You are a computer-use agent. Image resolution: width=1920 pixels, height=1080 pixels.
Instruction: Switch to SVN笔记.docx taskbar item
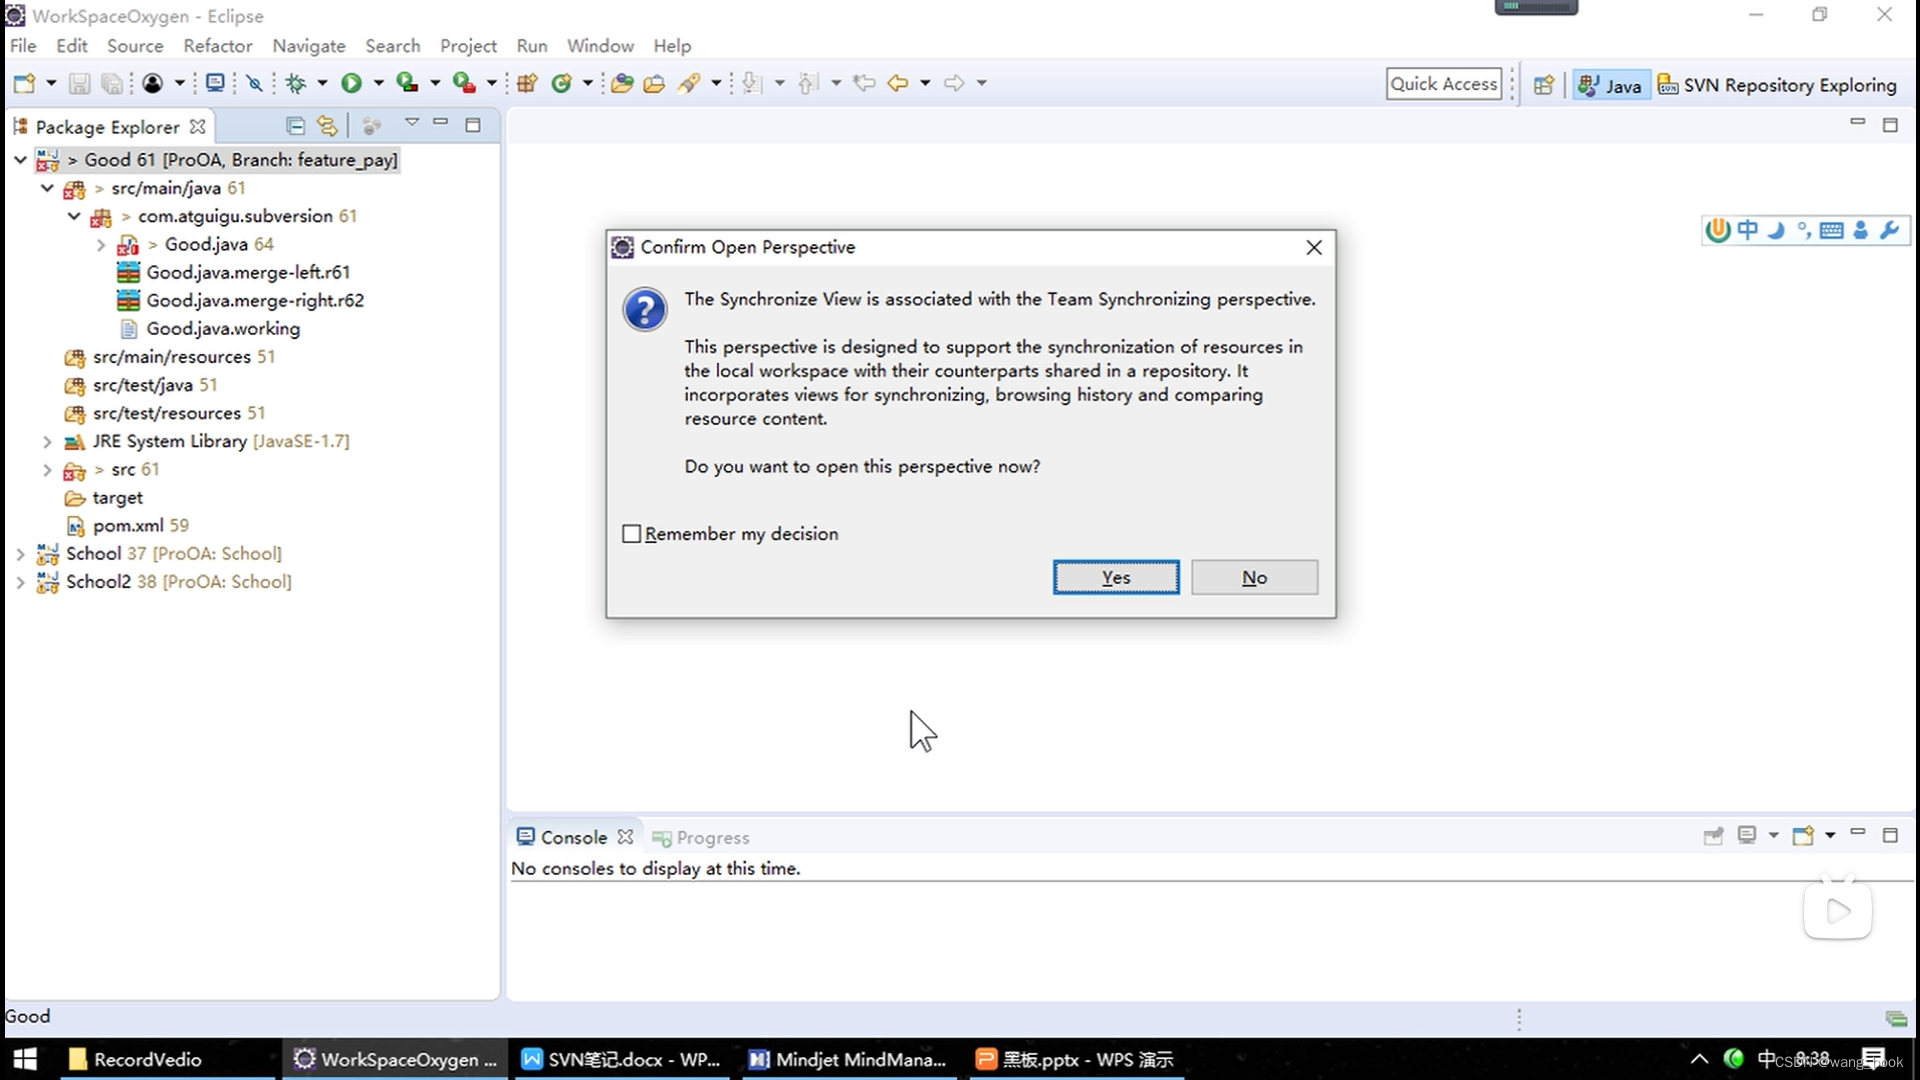pos(622,1059)
